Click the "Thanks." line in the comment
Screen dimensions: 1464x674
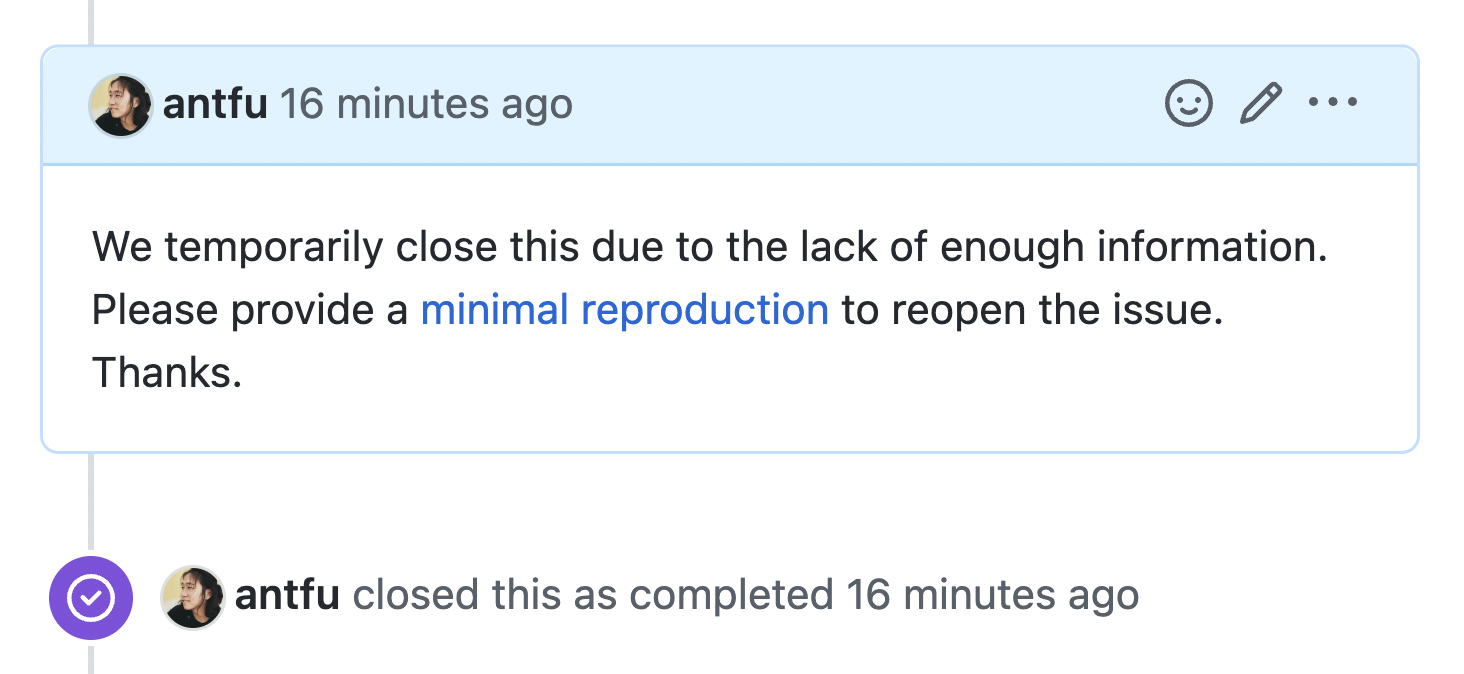(167, 373)
